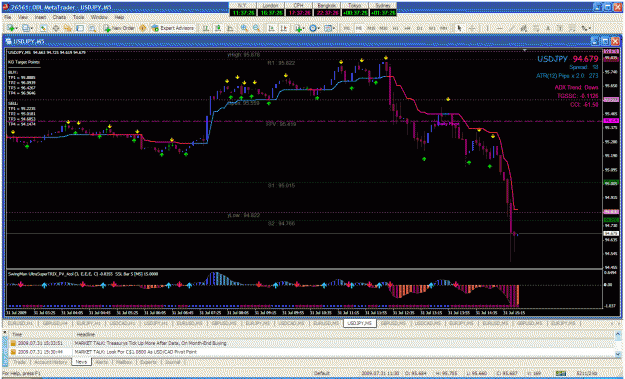Switch to the Account History tab
625x379 pixels.
50,362
